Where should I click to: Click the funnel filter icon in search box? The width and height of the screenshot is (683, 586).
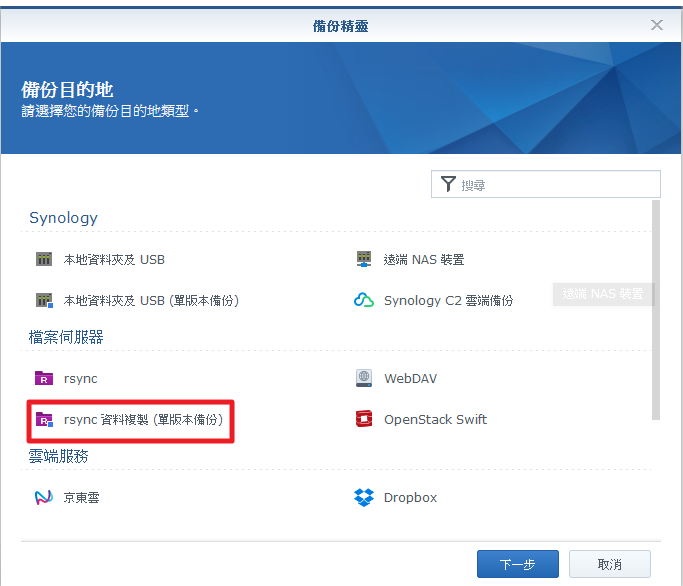(448, 184)
